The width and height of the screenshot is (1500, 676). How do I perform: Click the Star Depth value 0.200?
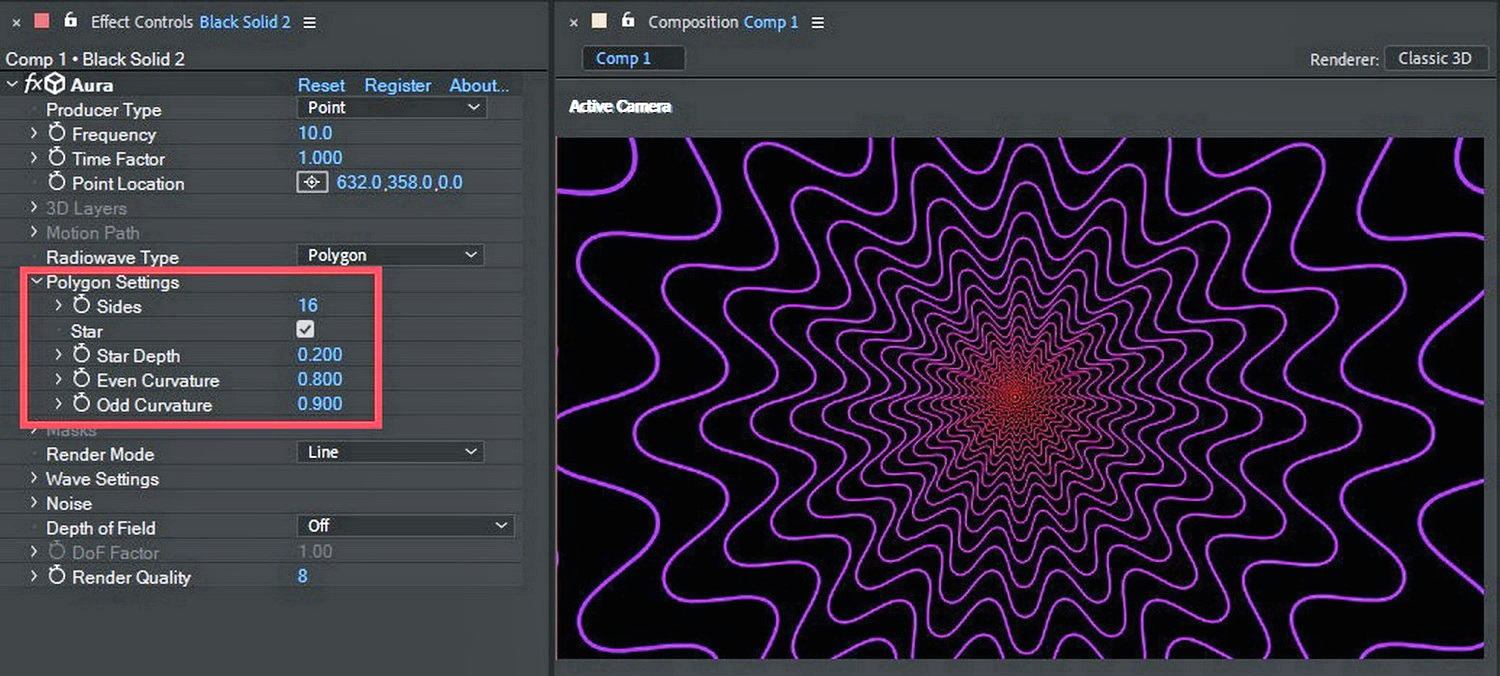pos(320,355)
